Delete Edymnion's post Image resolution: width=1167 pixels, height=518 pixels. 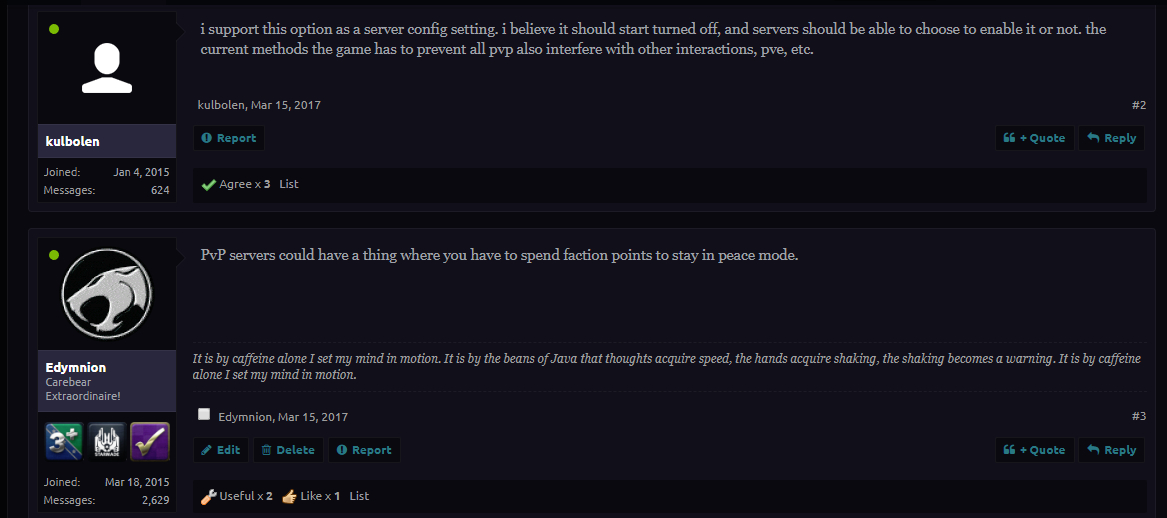click(288, 450)
